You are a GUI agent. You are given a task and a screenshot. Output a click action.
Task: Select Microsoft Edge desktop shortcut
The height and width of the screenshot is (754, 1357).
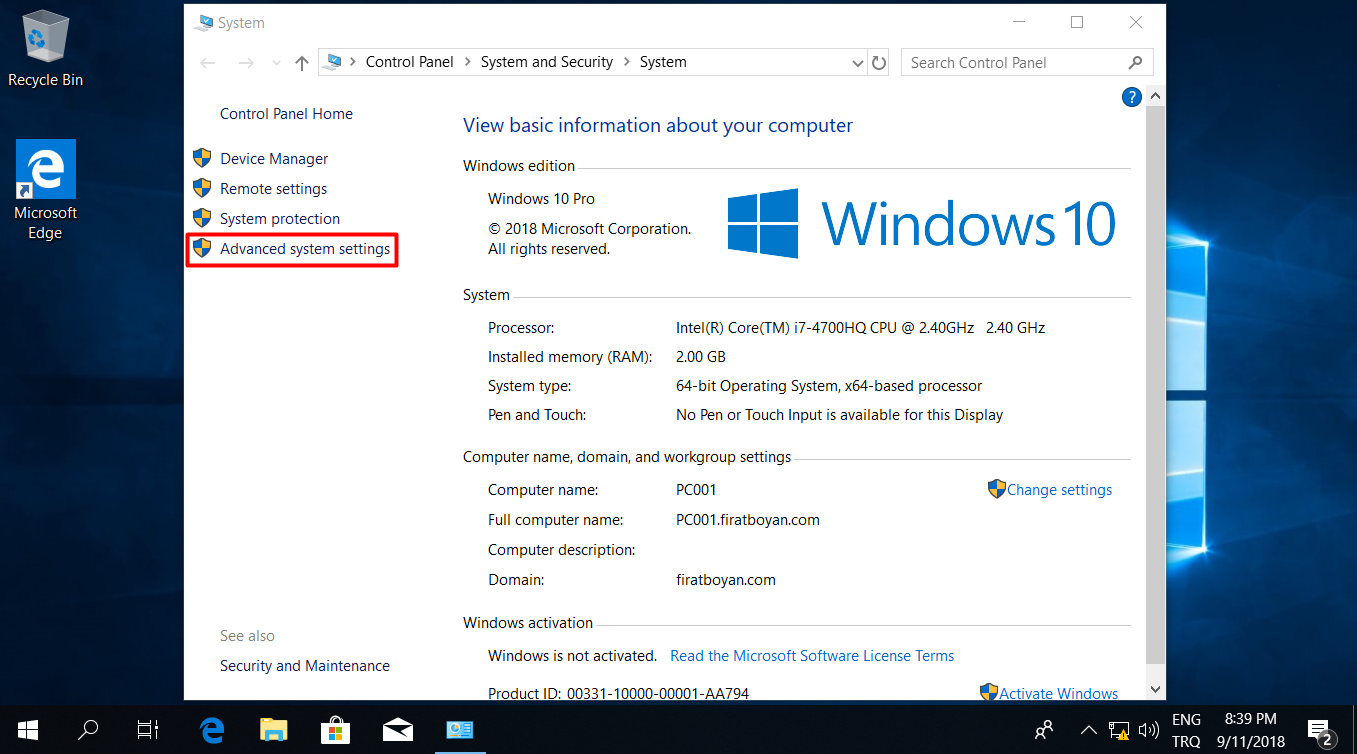point(45,190)
